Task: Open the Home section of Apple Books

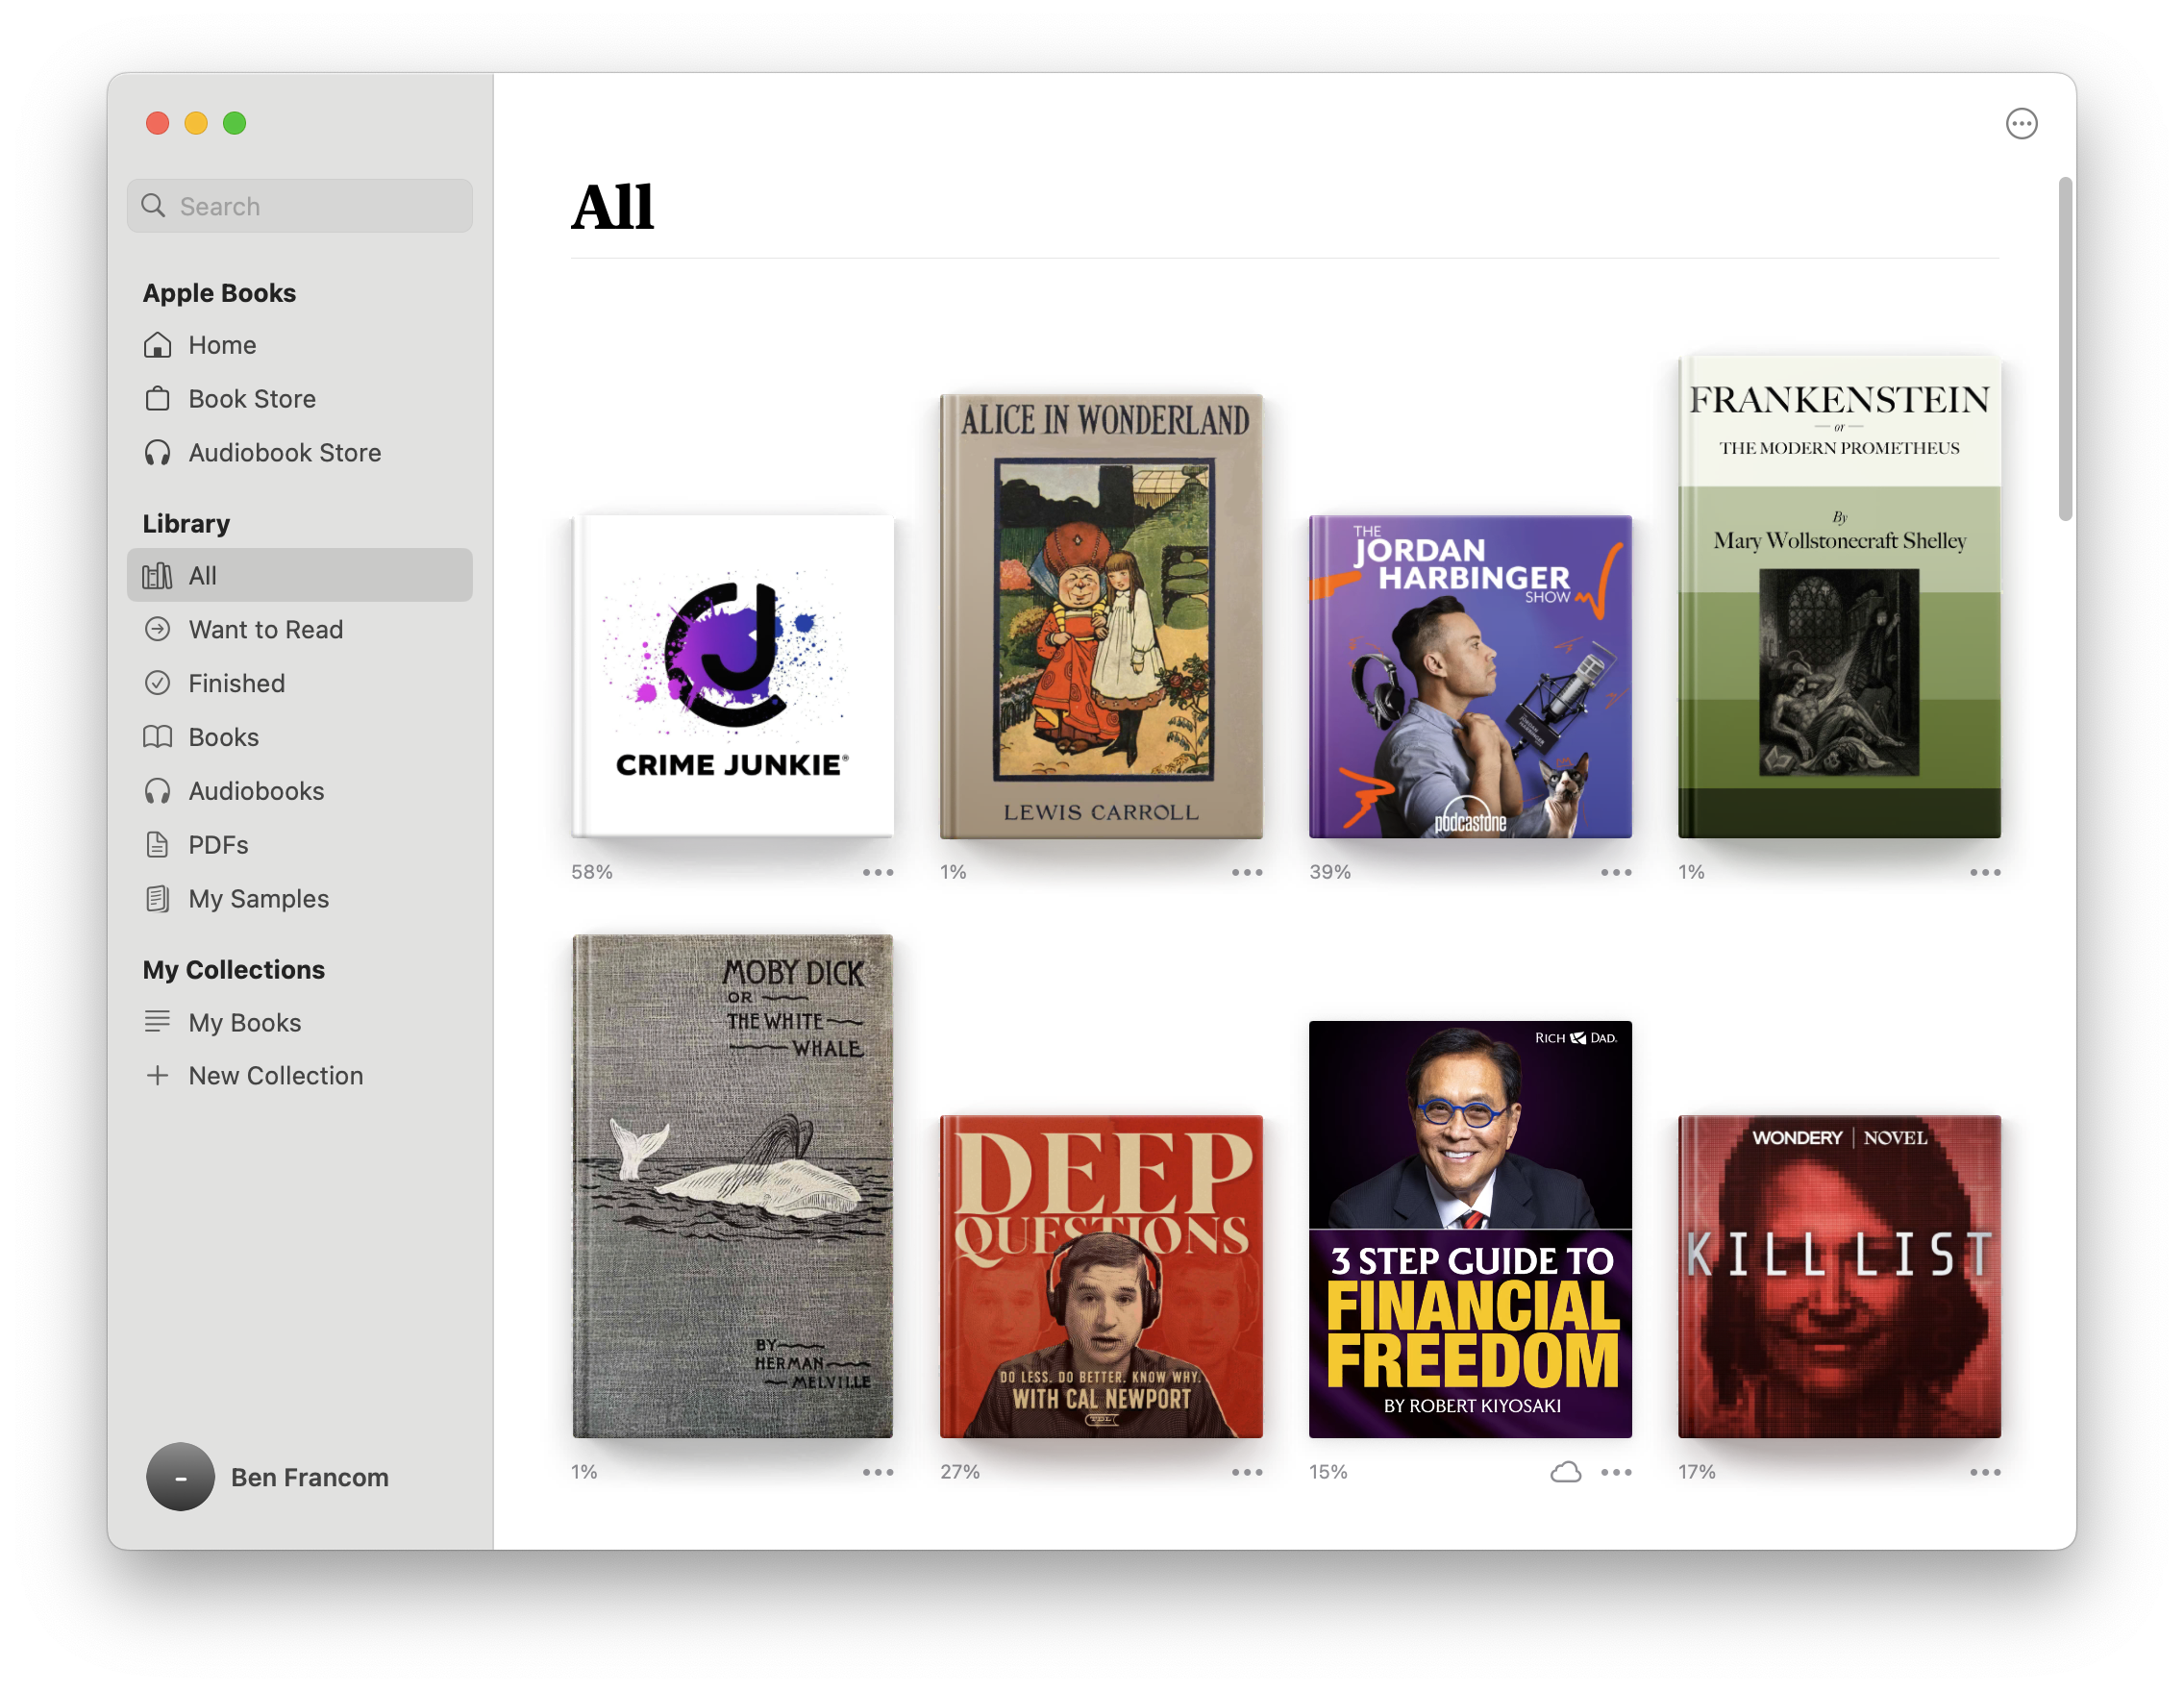Action: (x=222, y=344)
